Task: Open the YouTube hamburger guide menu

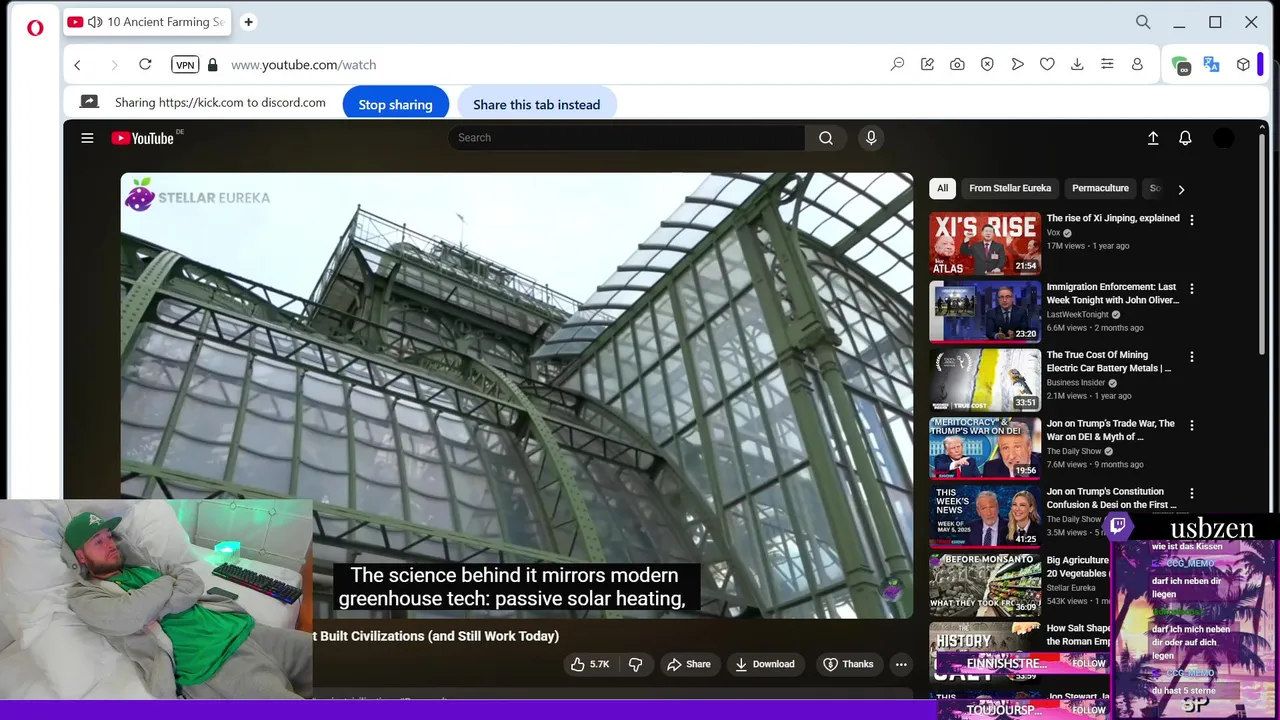Action: tap(87, 138)
